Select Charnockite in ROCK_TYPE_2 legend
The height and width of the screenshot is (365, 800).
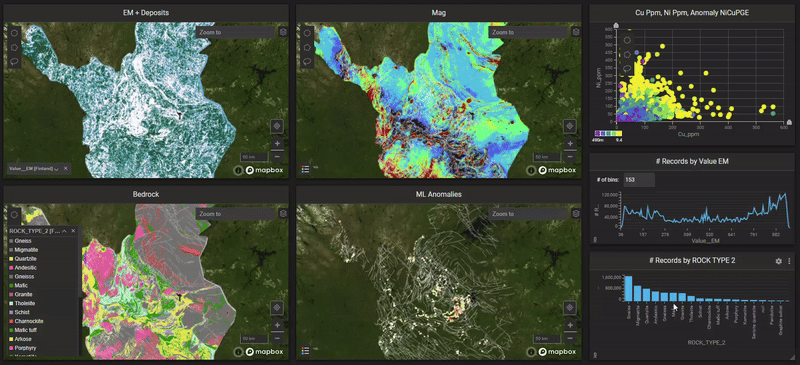26,321
